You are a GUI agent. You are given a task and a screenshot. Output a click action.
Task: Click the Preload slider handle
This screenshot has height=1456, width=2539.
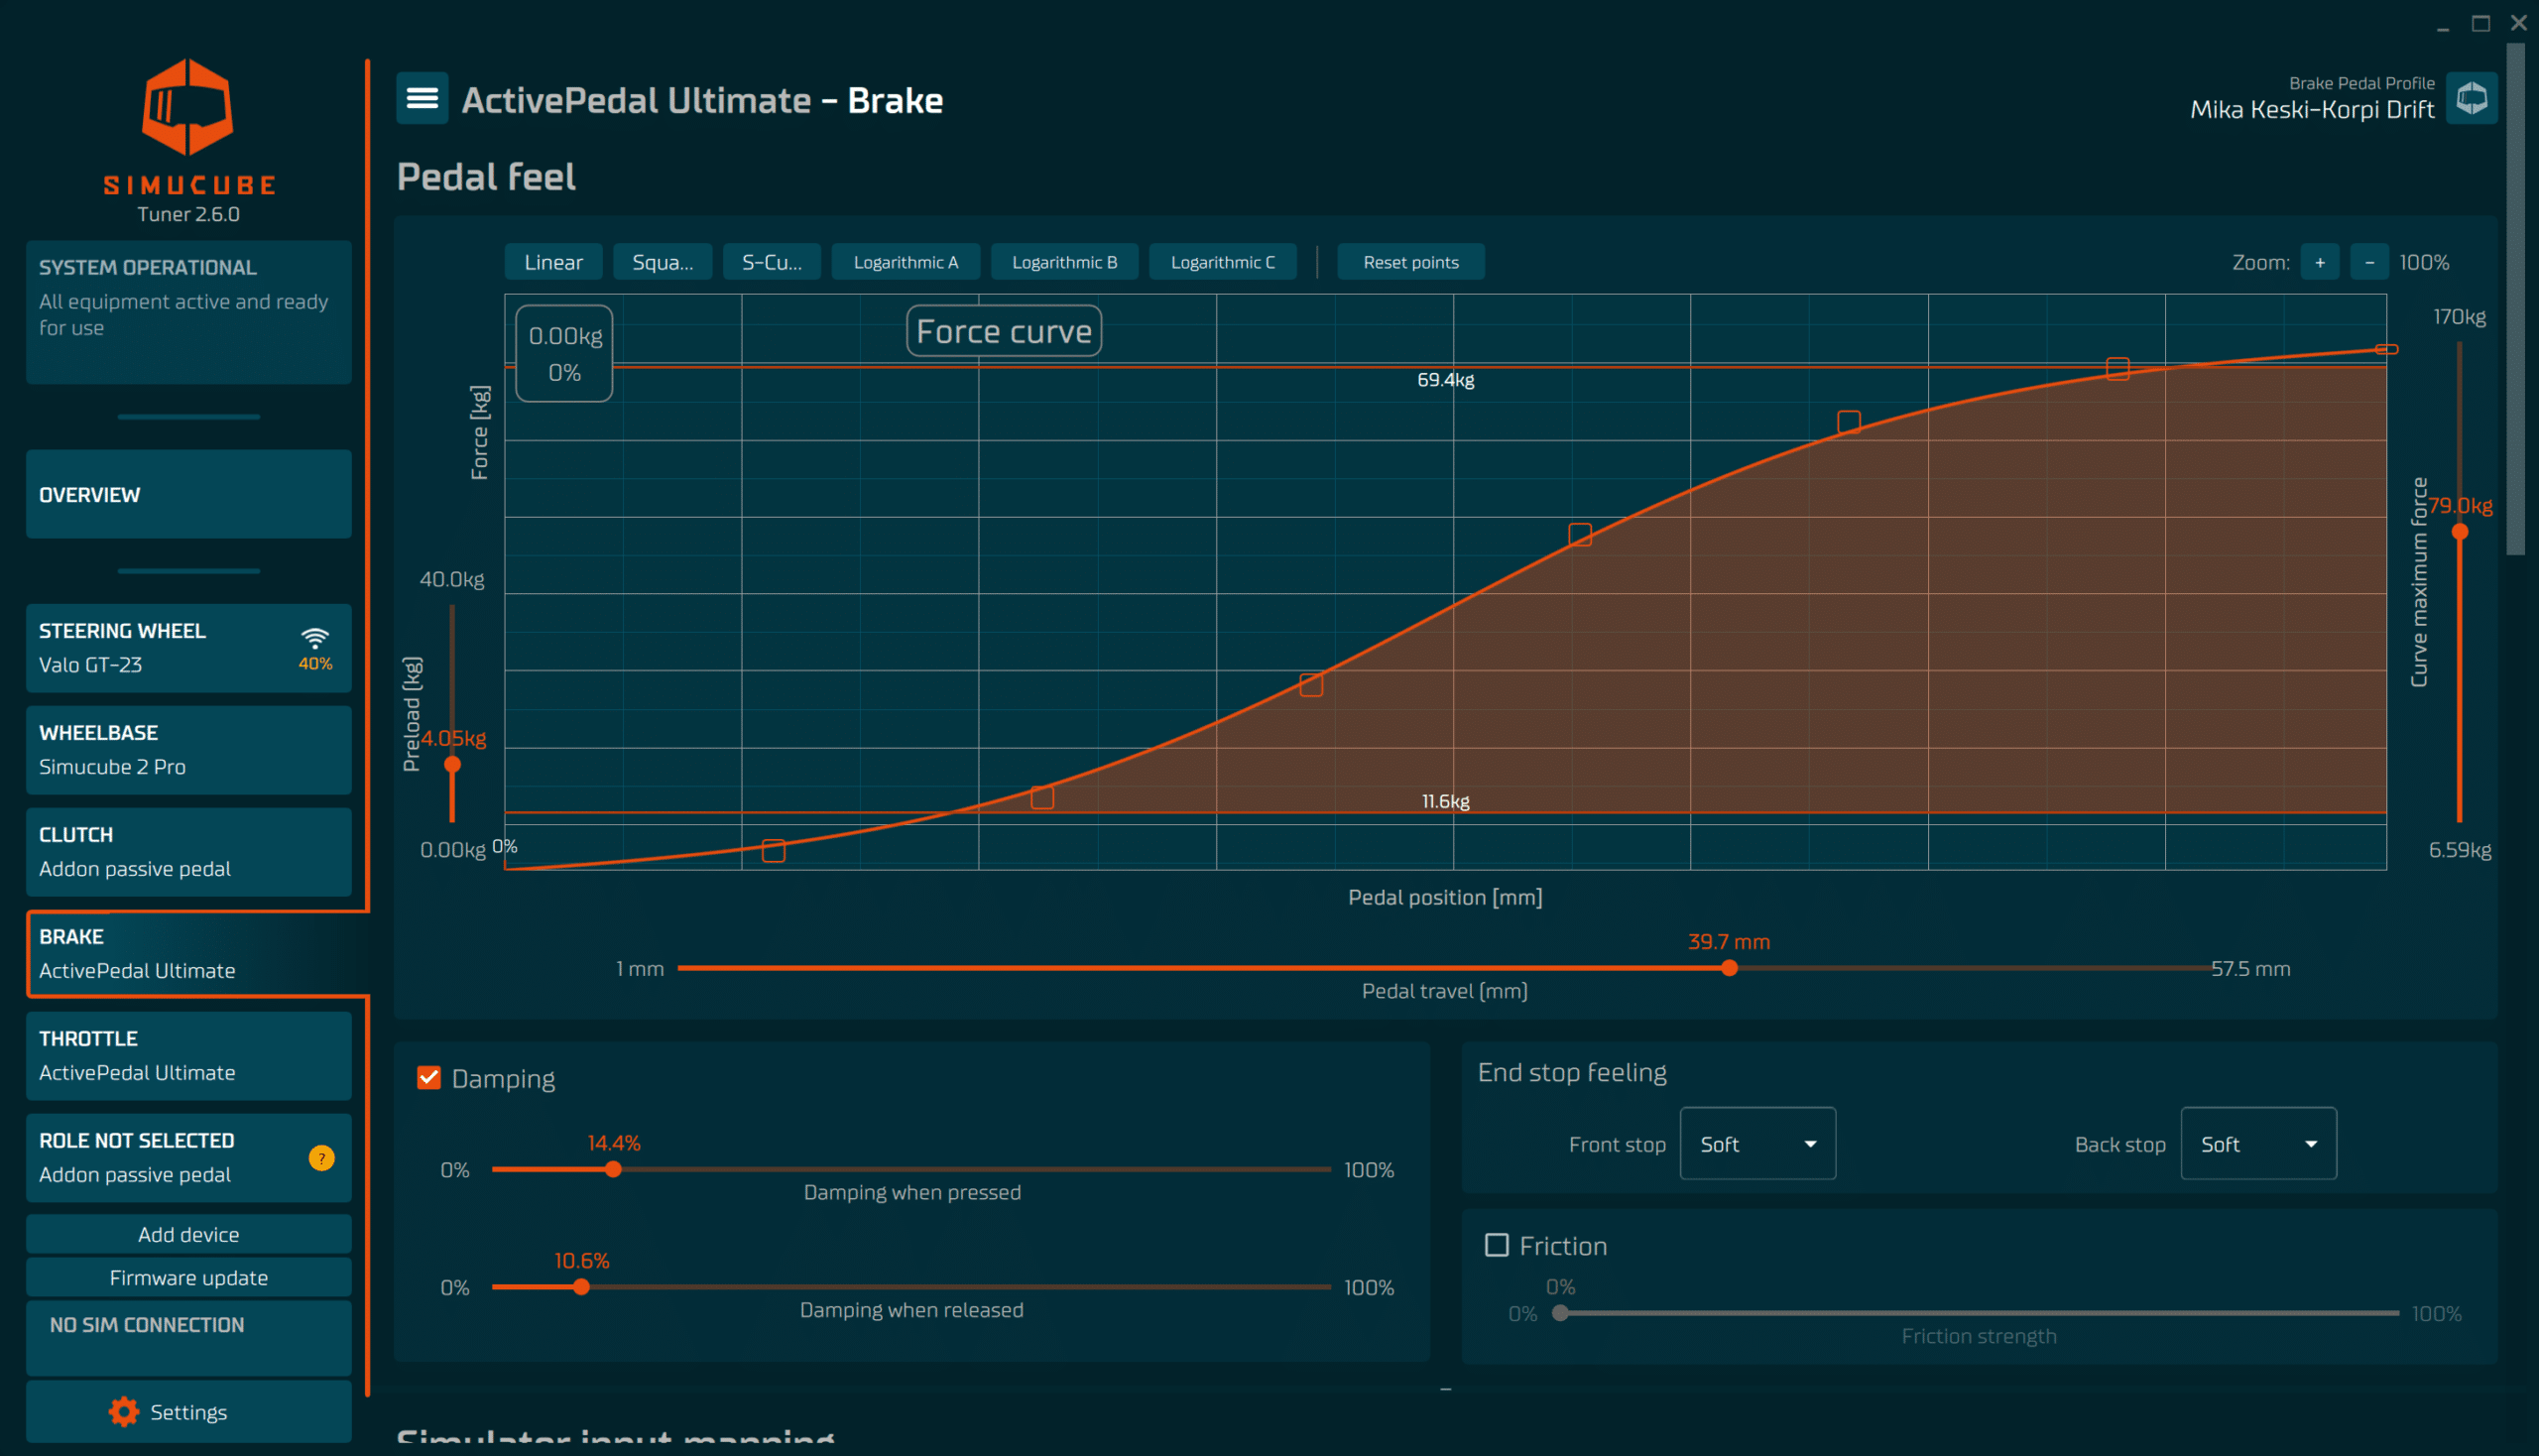[452, 765]
